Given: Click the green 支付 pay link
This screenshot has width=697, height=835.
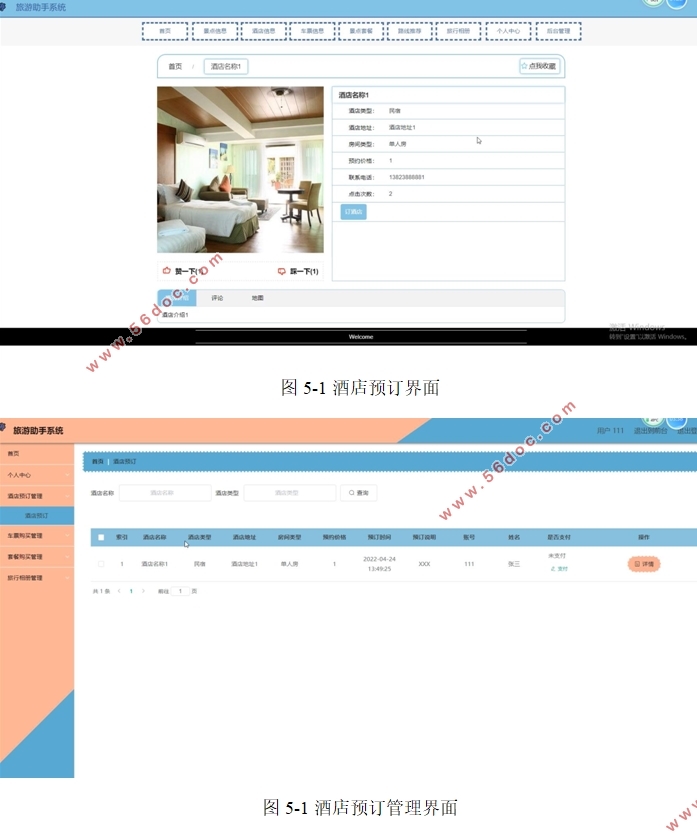Looking at the screenshot, I should [x=558, y=568].
